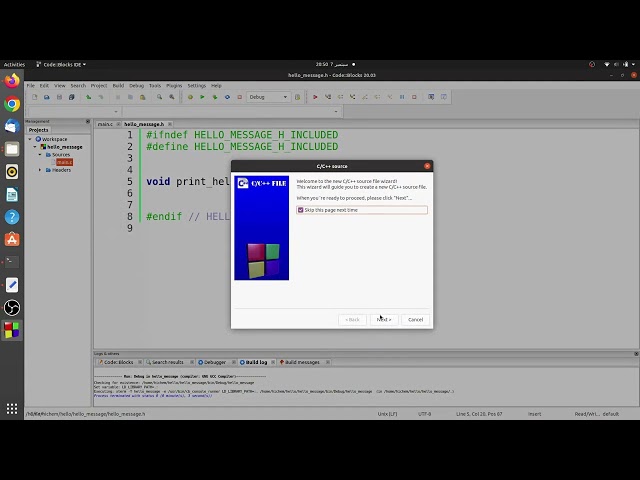Open the Ubuntu system status menu arrow
Screen dimensions: 640x480
coord(633,64)
